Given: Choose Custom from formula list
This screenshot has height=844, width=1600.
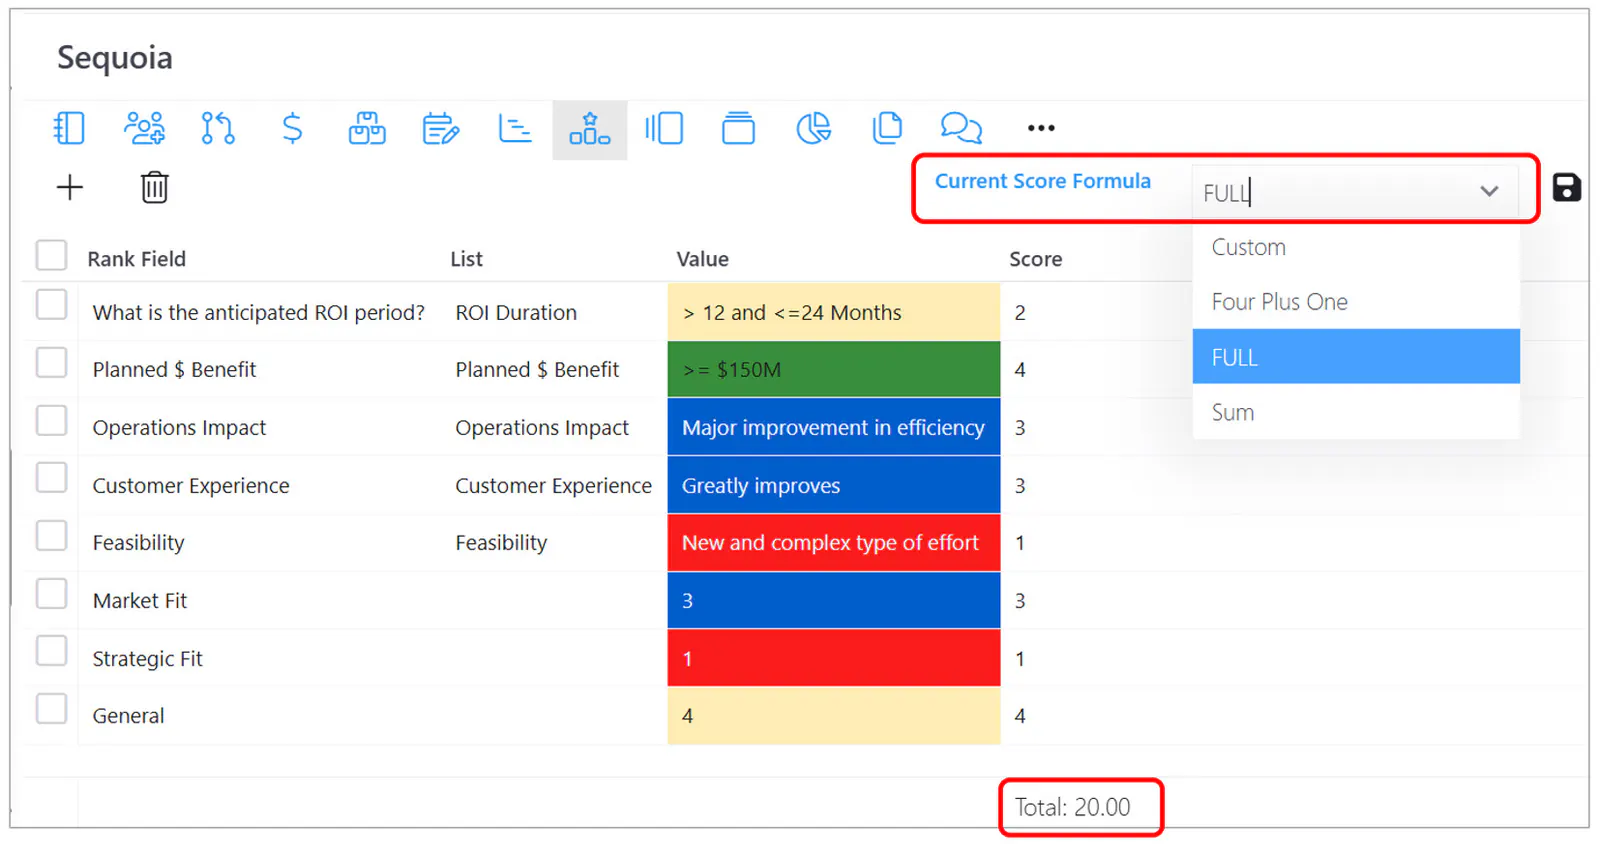Looking at the screenshot, I should (x=1356, y=247).
